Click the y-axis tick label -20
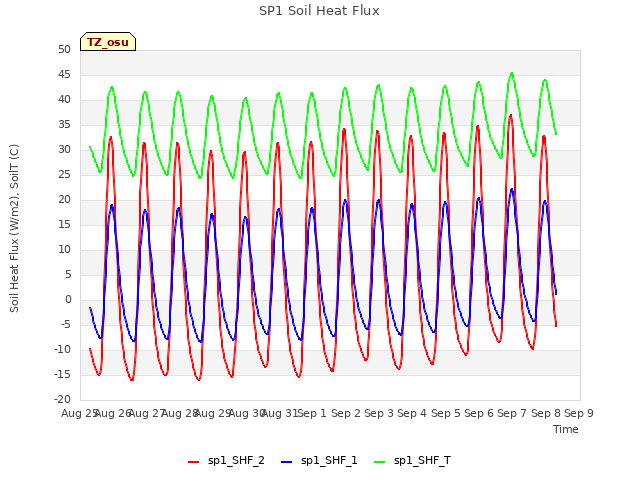This screenshot has width=640, height=480. coord(63,400)
